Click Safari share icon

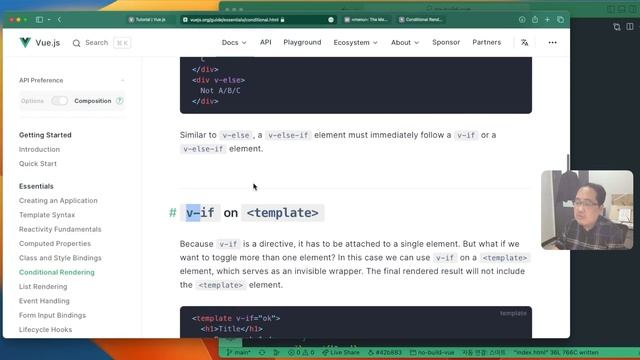tap(535, 20)
